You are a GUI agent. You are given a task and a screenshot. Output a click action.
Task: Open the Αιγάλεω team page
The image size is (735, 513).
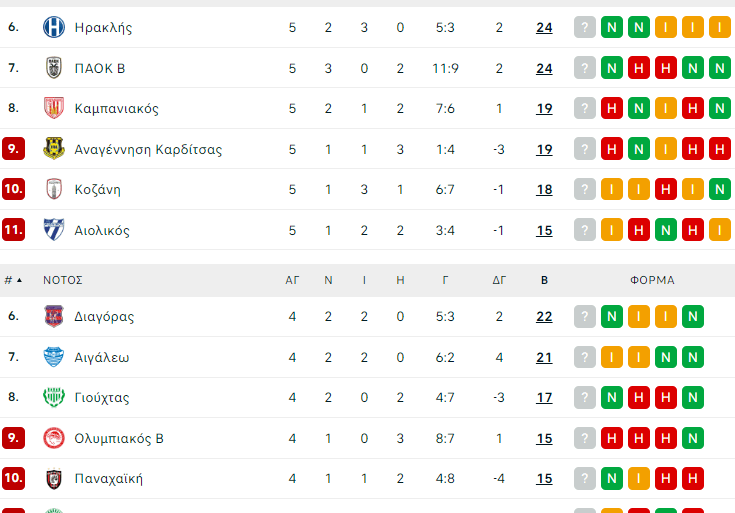click(101, 357)
